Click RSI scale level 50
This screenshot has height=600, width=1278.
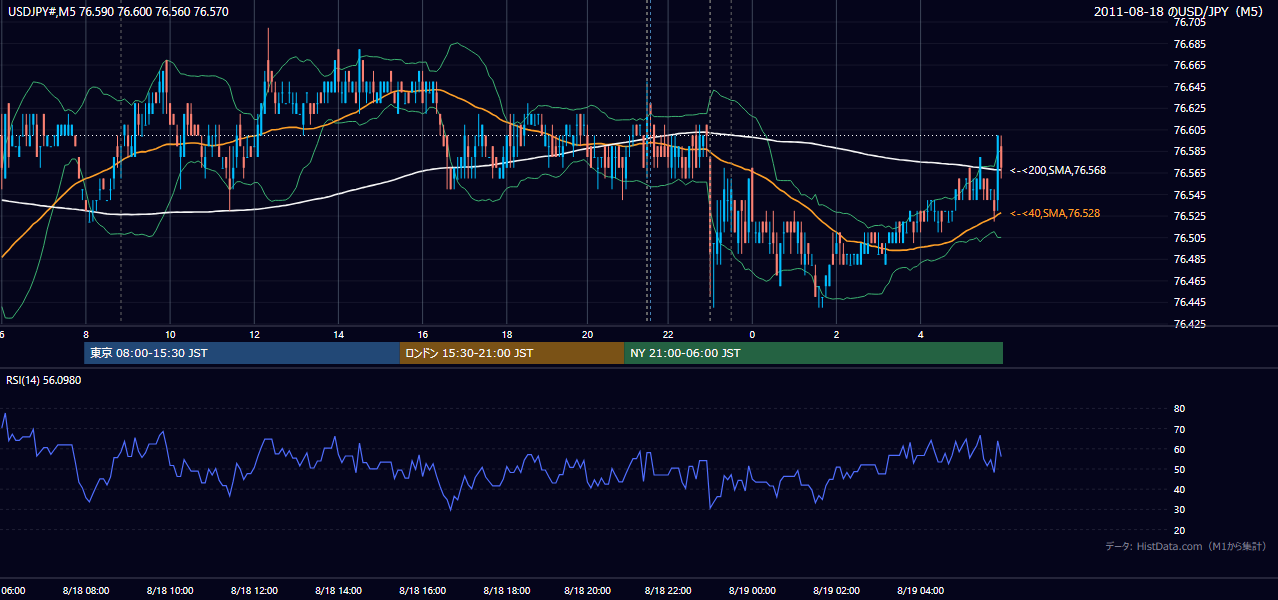pyautogui.click(x=1179, y=470)
